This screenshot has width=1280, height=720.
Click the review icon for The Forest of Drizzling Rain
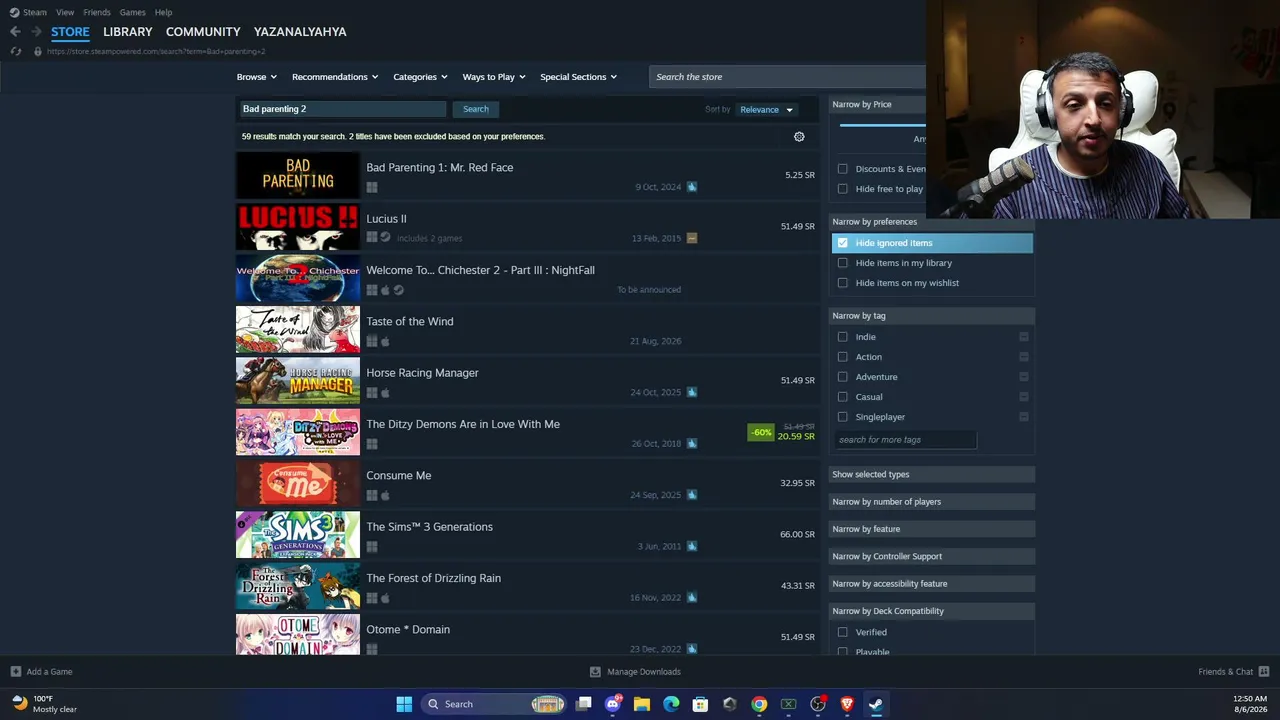click(692, 598)
